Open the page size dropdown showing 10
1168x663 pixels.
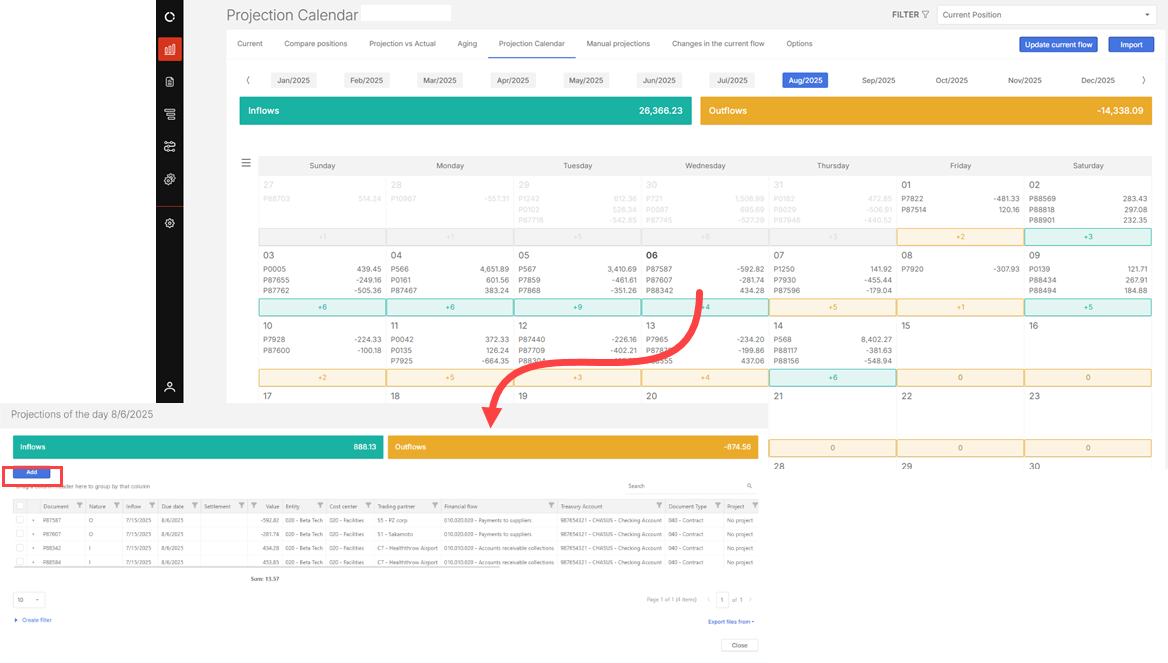coord(29,599)
